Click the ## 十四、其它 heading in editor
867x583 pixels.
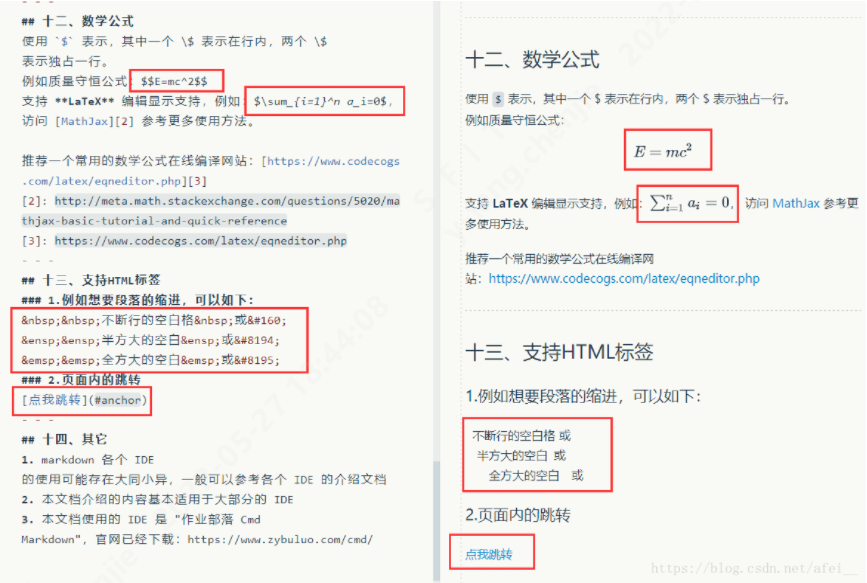coord(64,440)
